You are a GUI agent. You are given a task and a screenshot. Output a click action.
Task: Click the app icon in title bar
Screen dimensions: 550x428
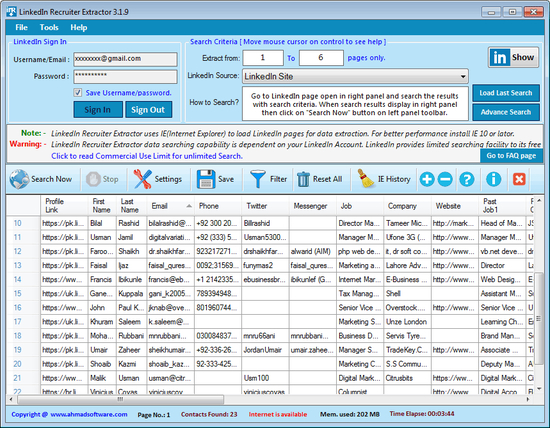coord(11,12)
